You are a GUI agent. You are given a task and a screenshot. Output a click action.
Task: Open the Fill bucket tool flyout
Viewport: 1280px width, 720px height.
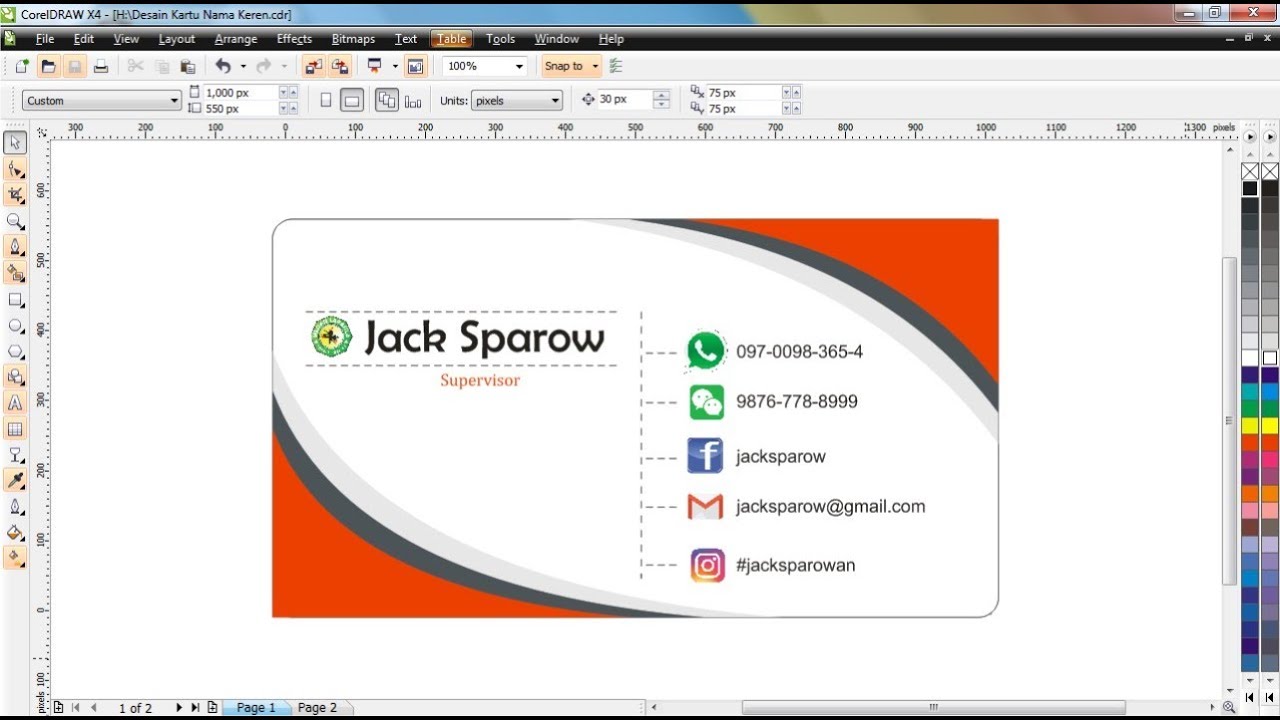pos(15,533)
